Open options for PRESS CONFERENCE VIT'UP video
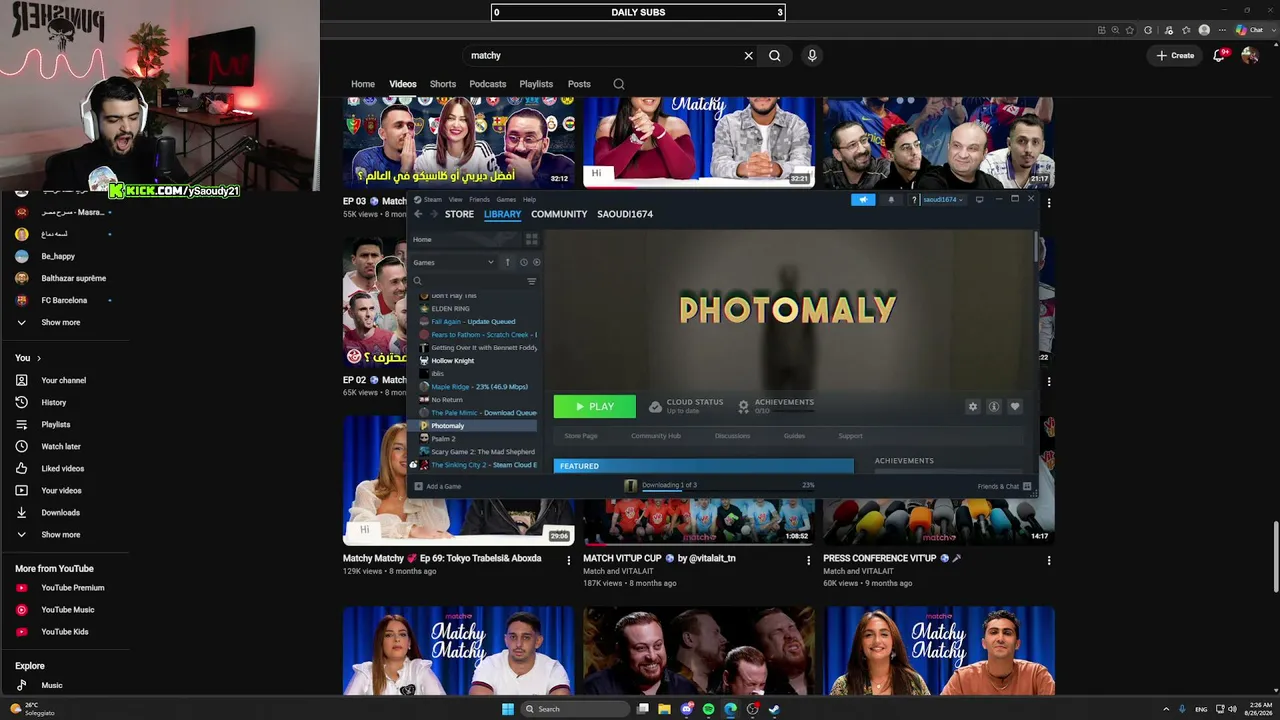 coord(1049,561)
